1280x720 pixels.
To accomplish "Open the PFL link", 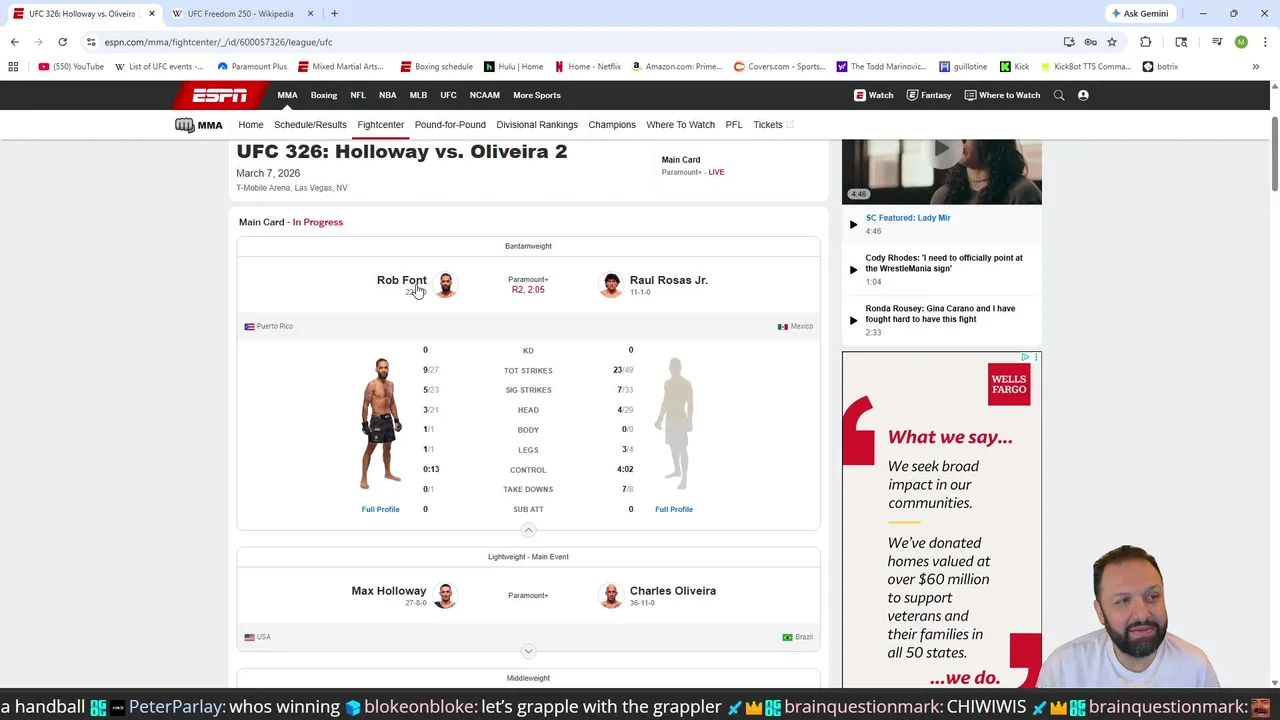I will [x=734, y=125].
